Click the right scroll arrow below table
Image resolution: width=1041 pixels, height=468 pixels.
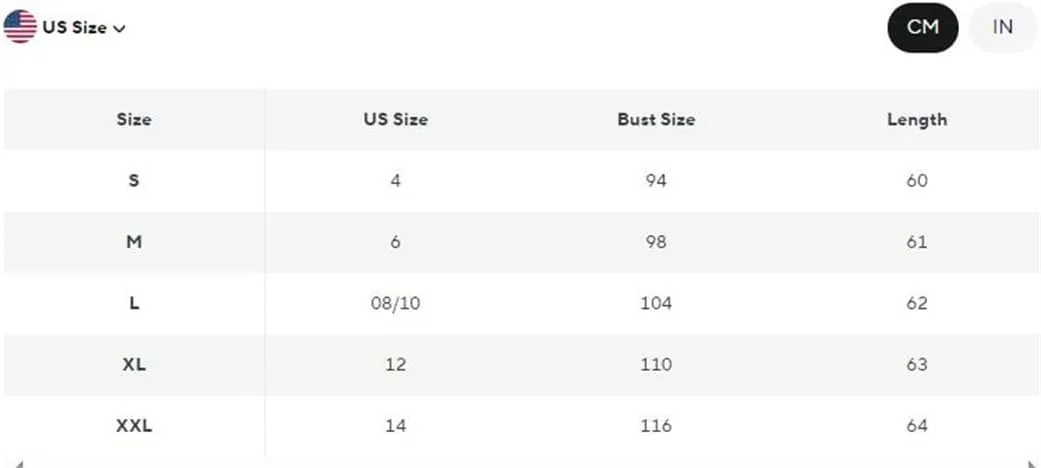click(x=1033, y=464)
